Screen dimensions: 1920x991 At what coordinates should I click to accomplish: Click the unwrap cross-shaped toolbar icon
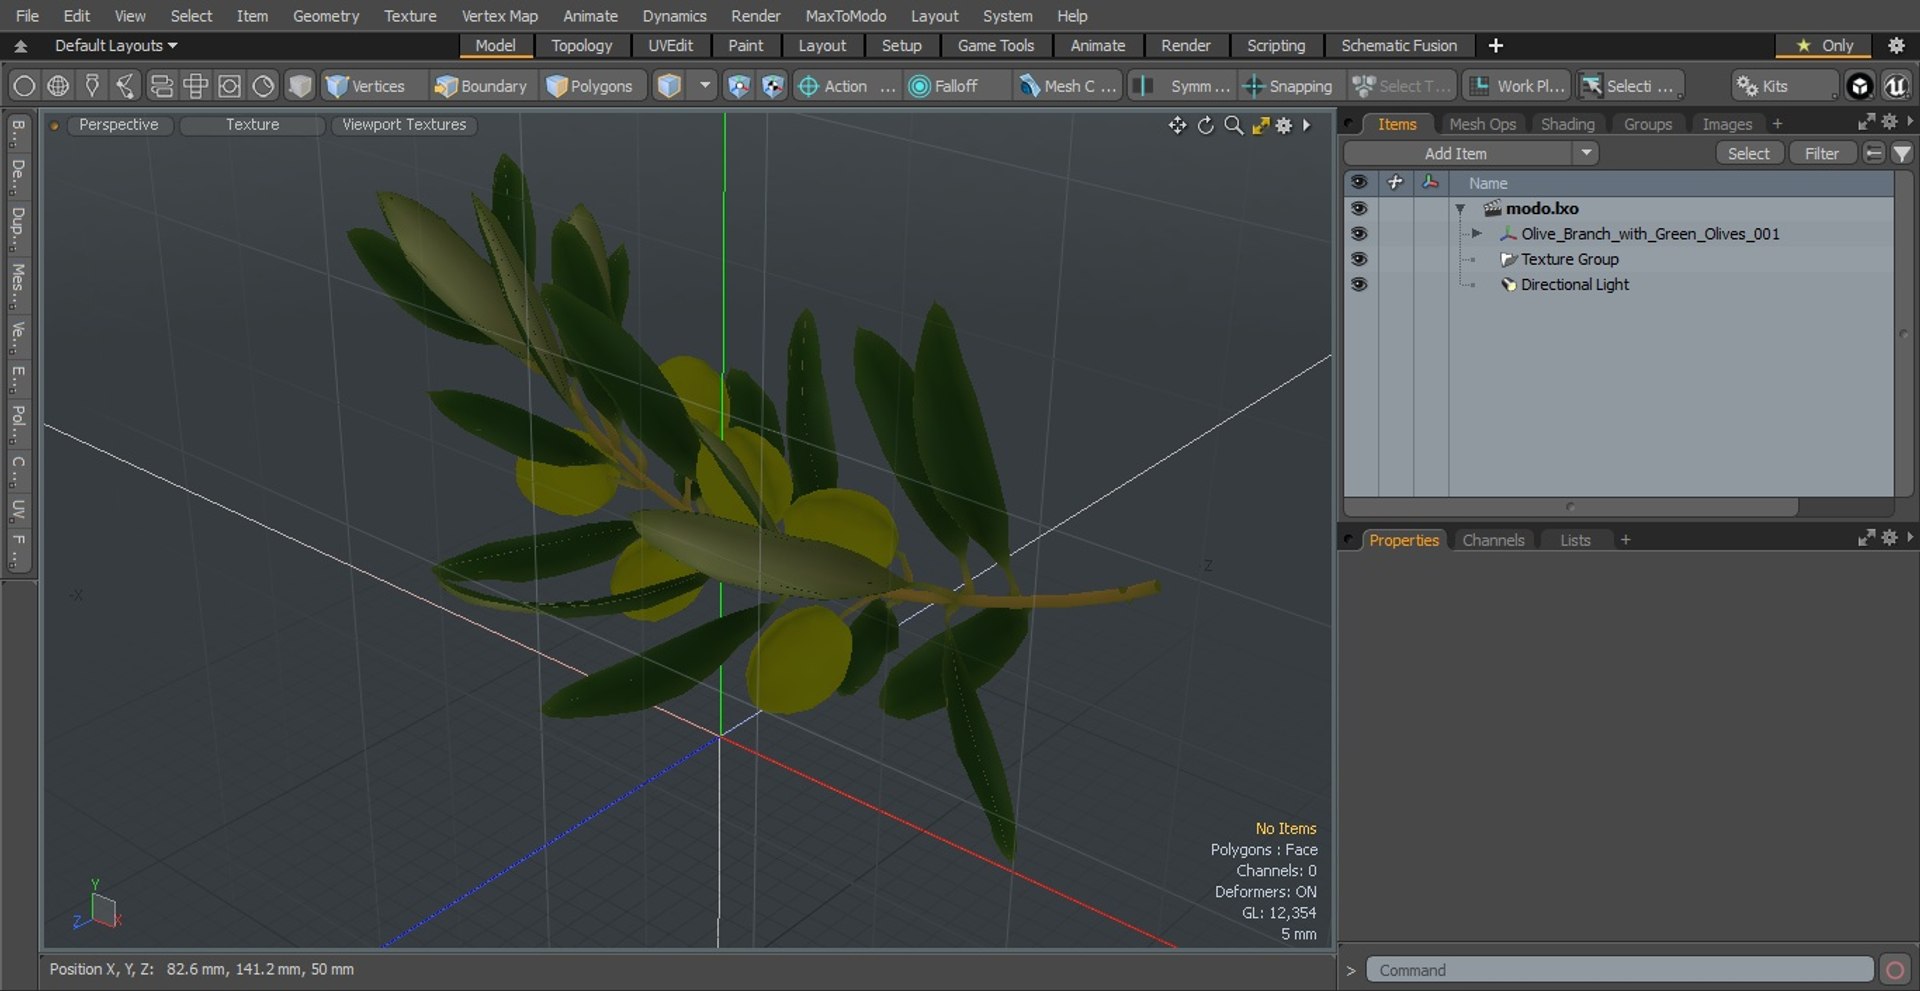coord(195,86)
